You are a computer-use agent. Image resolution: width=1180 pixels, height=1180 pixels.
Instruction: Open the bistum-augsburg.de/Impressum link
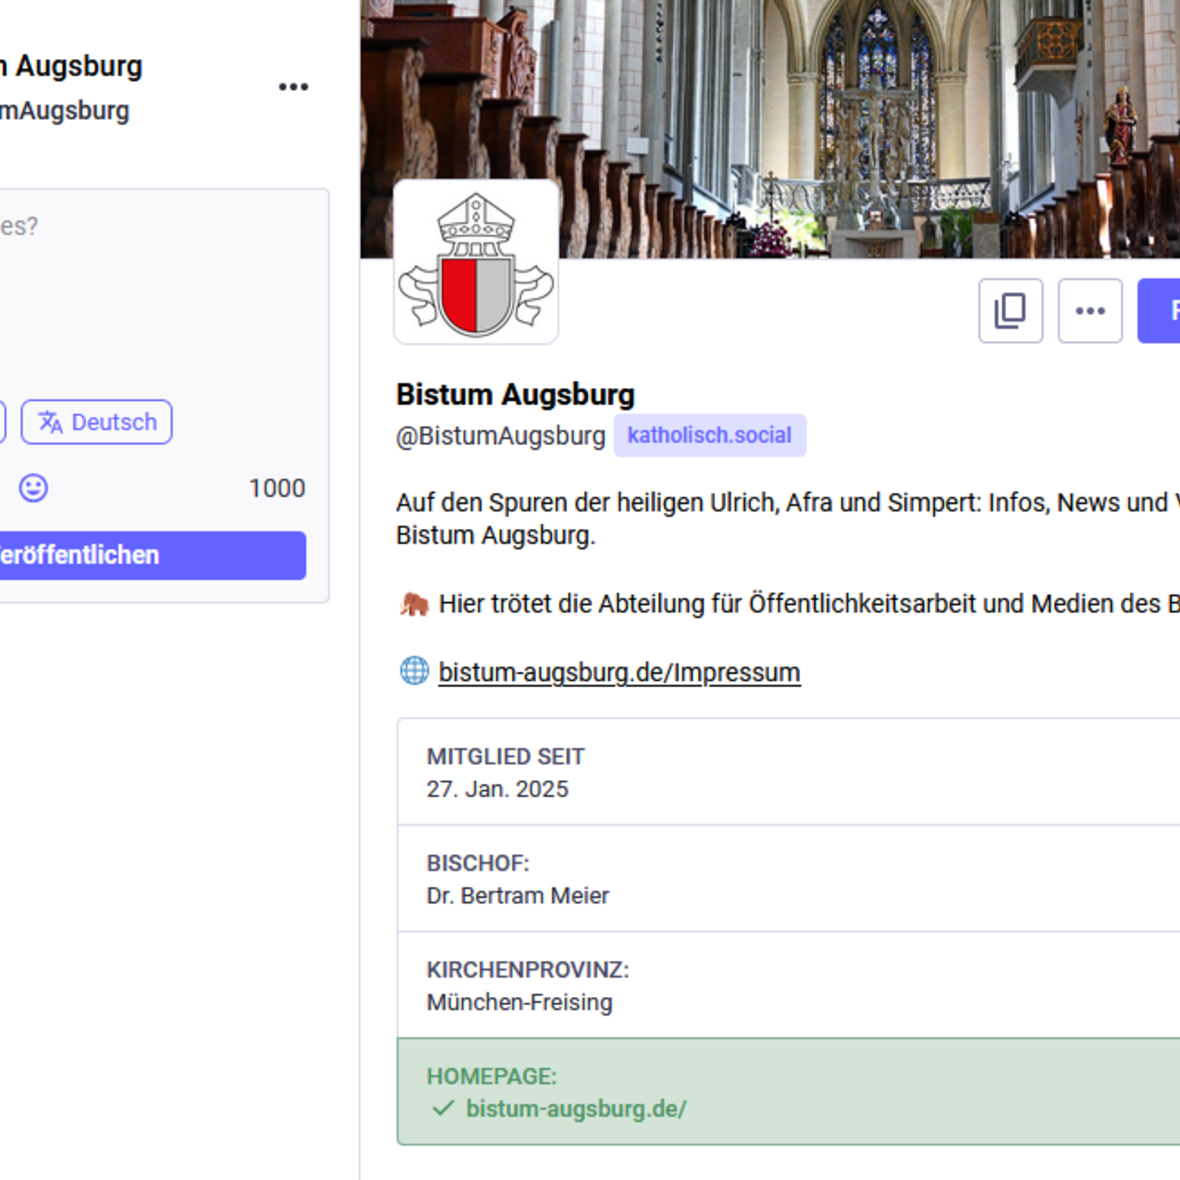pyautogui.click(x=619, y=672)
